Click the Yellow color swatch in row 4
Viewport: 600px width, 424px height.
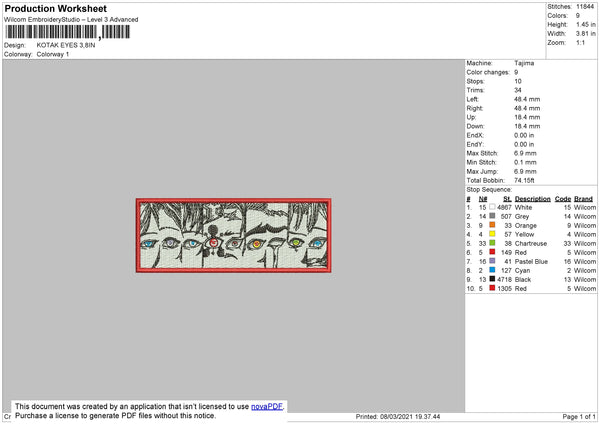coord(492,234)
